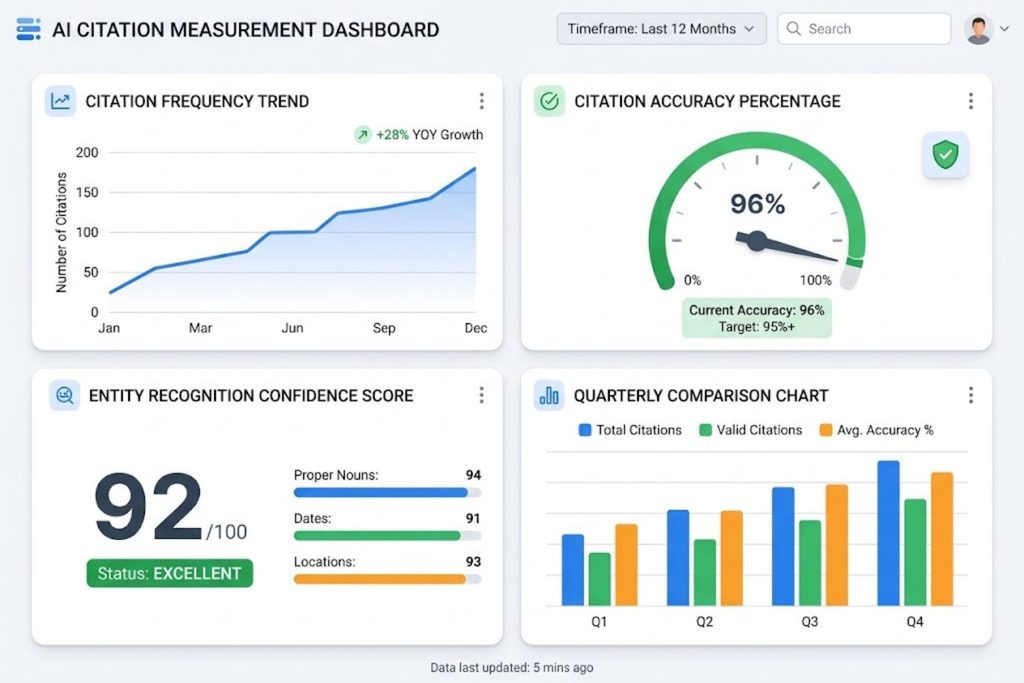Click the Status: EXCELLENT badge
Viewport: 1024px width, 683px height.
[170, 573]
